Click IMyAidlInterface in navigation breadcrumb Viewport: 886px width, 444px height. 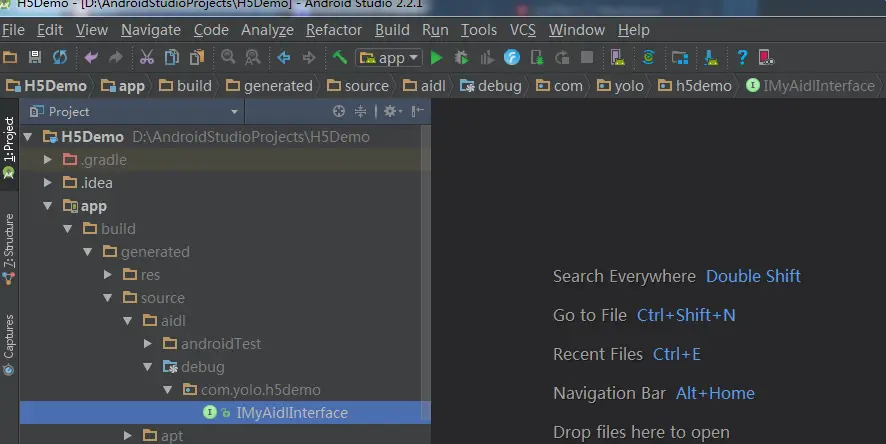click(810, 86)
